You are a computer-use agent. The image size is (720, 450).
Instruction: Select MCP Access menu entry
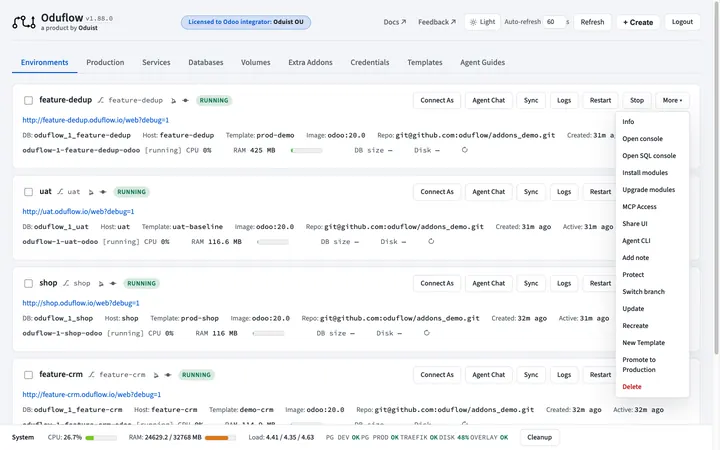click(652, 207)
